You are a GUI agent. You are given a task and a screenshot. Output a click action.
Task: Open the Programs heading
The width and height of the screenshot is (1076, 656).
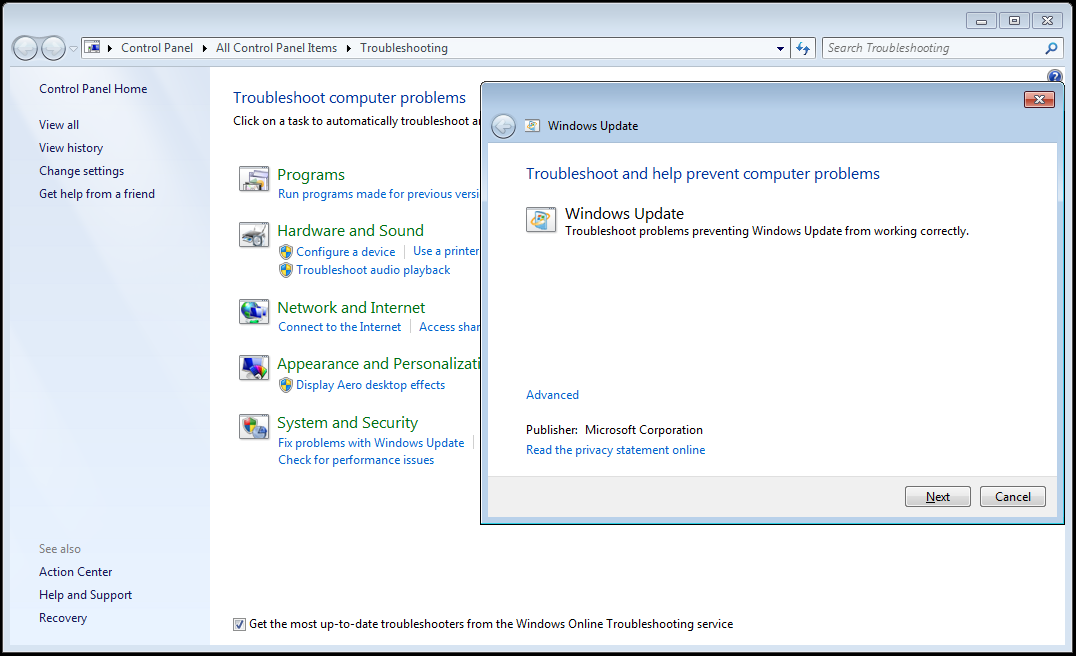[311, 175]
